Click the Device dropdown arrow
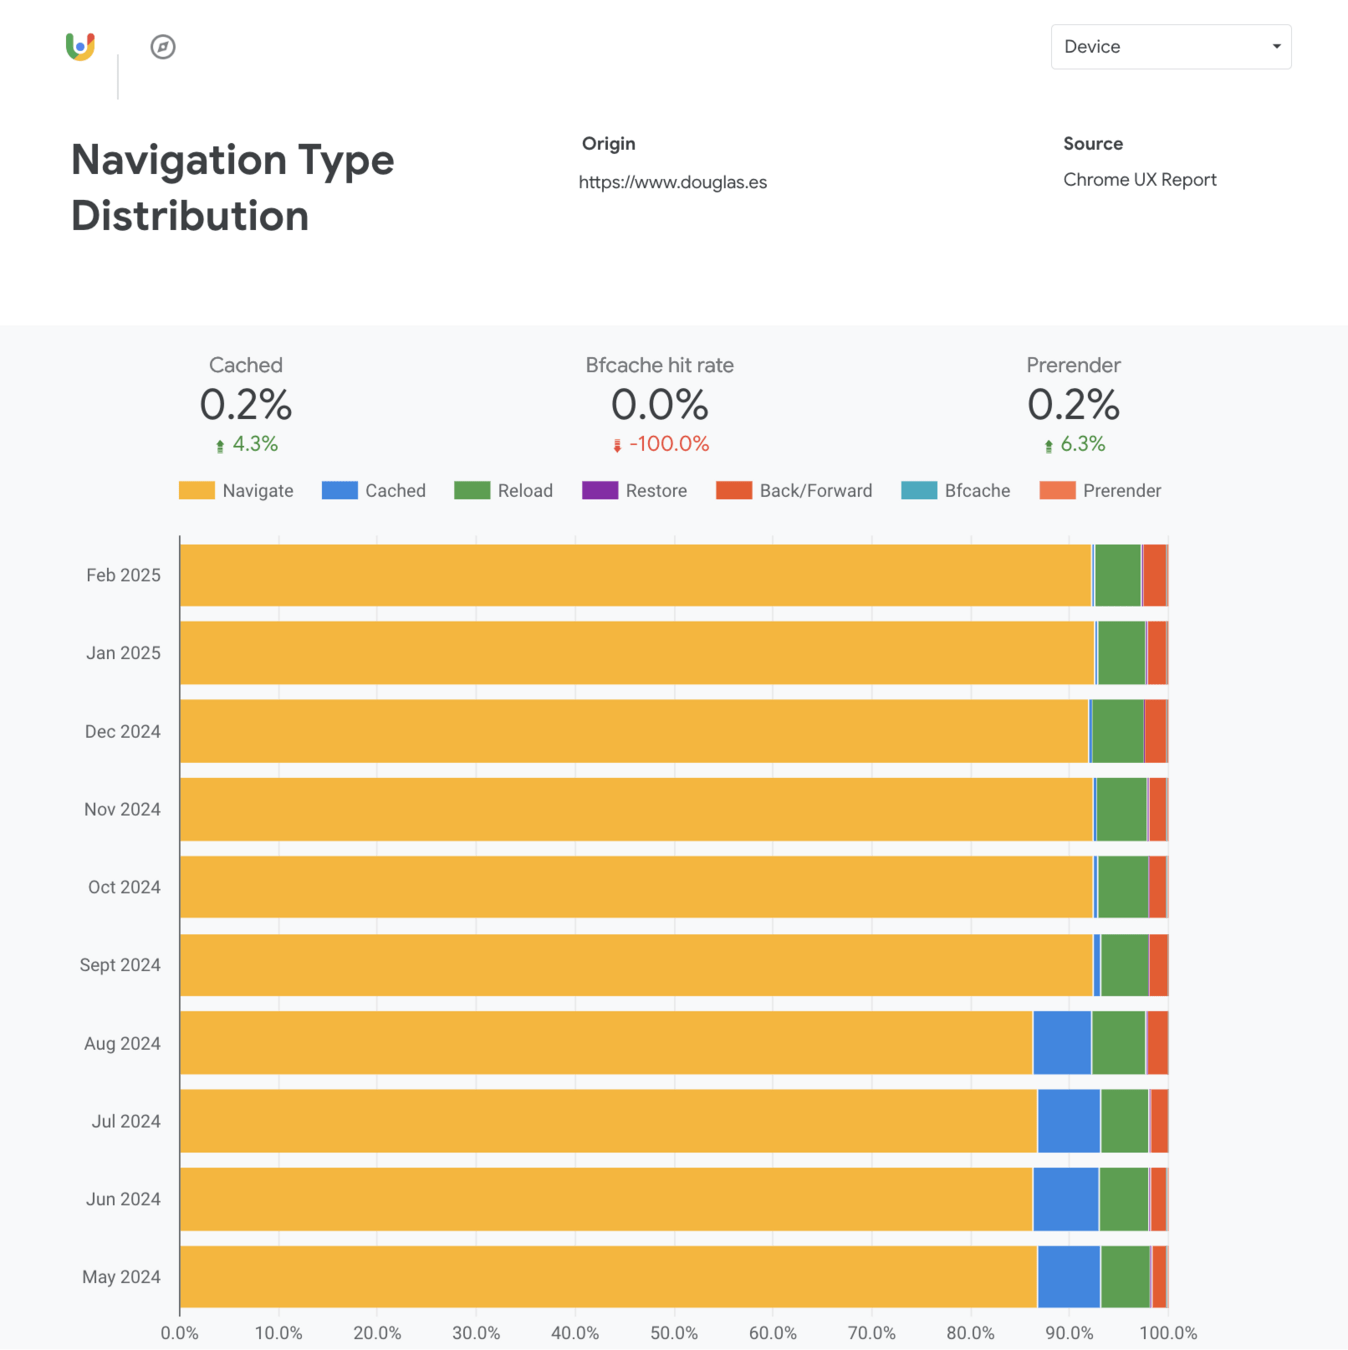Screen dimensions: 1348x1350 point(1276,47)
